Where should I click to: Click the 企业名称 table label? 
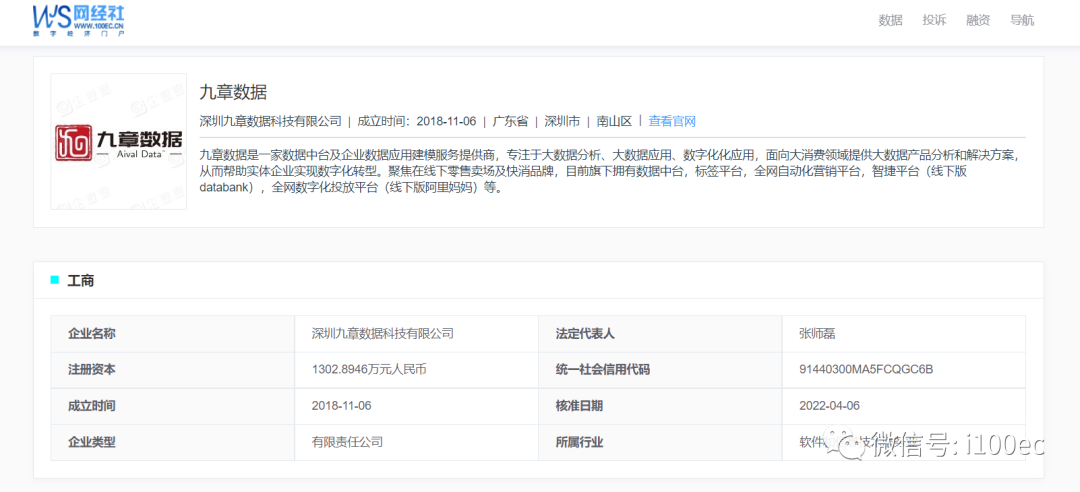[x=92, y=334]
